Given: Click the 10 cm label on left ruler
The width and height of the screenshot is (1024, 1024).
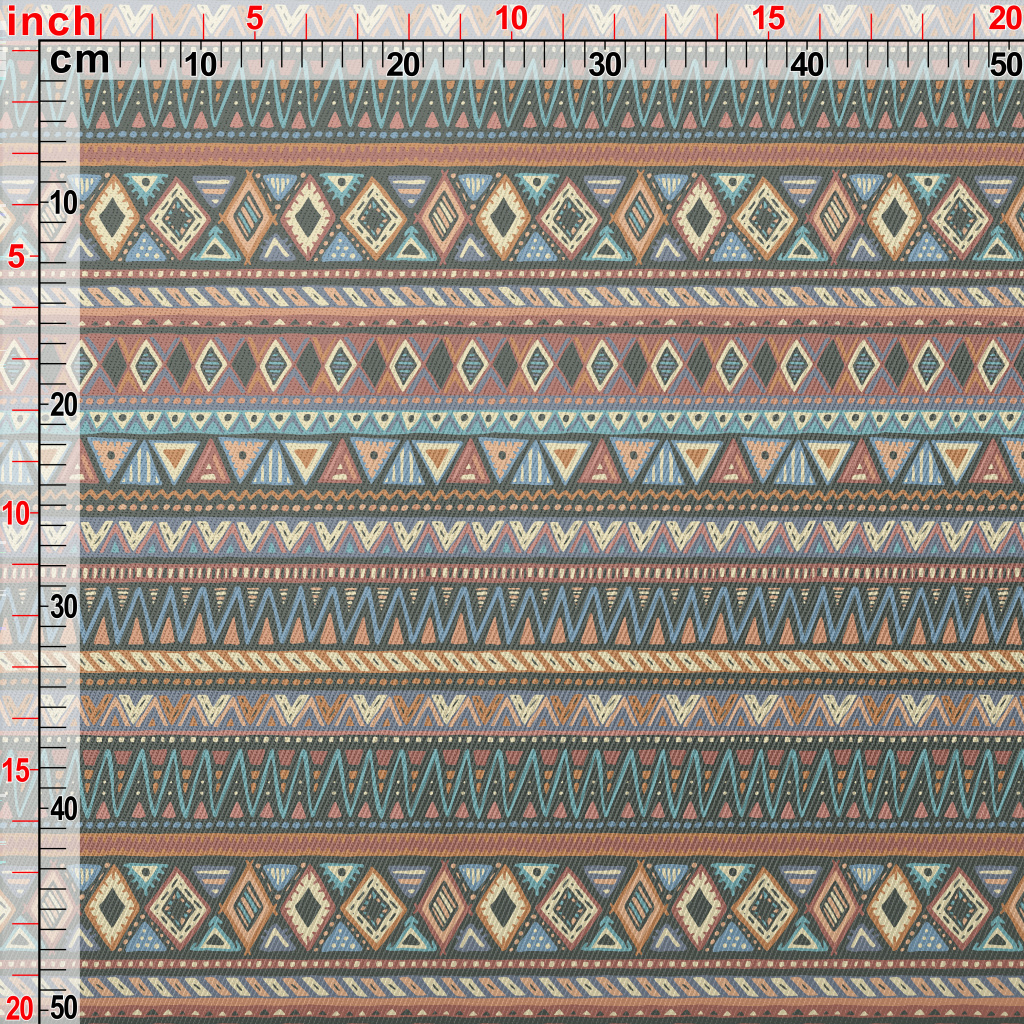Looking at the screenshot, I should pyautogui.click(x=63, y=203).
